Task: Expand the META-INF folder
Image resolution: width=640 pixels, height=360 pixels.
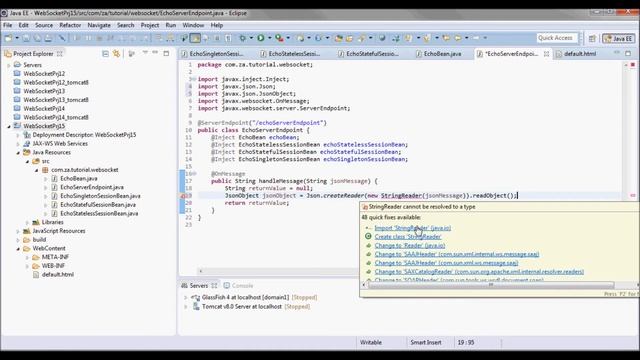Action: (27, 257)
